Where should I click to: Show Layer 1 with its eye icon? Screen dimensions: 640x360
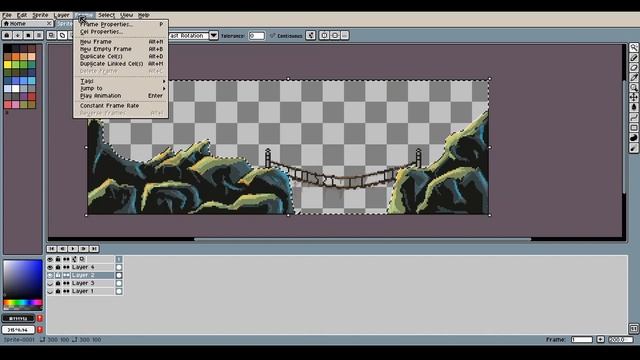click(x=50, y=291)
